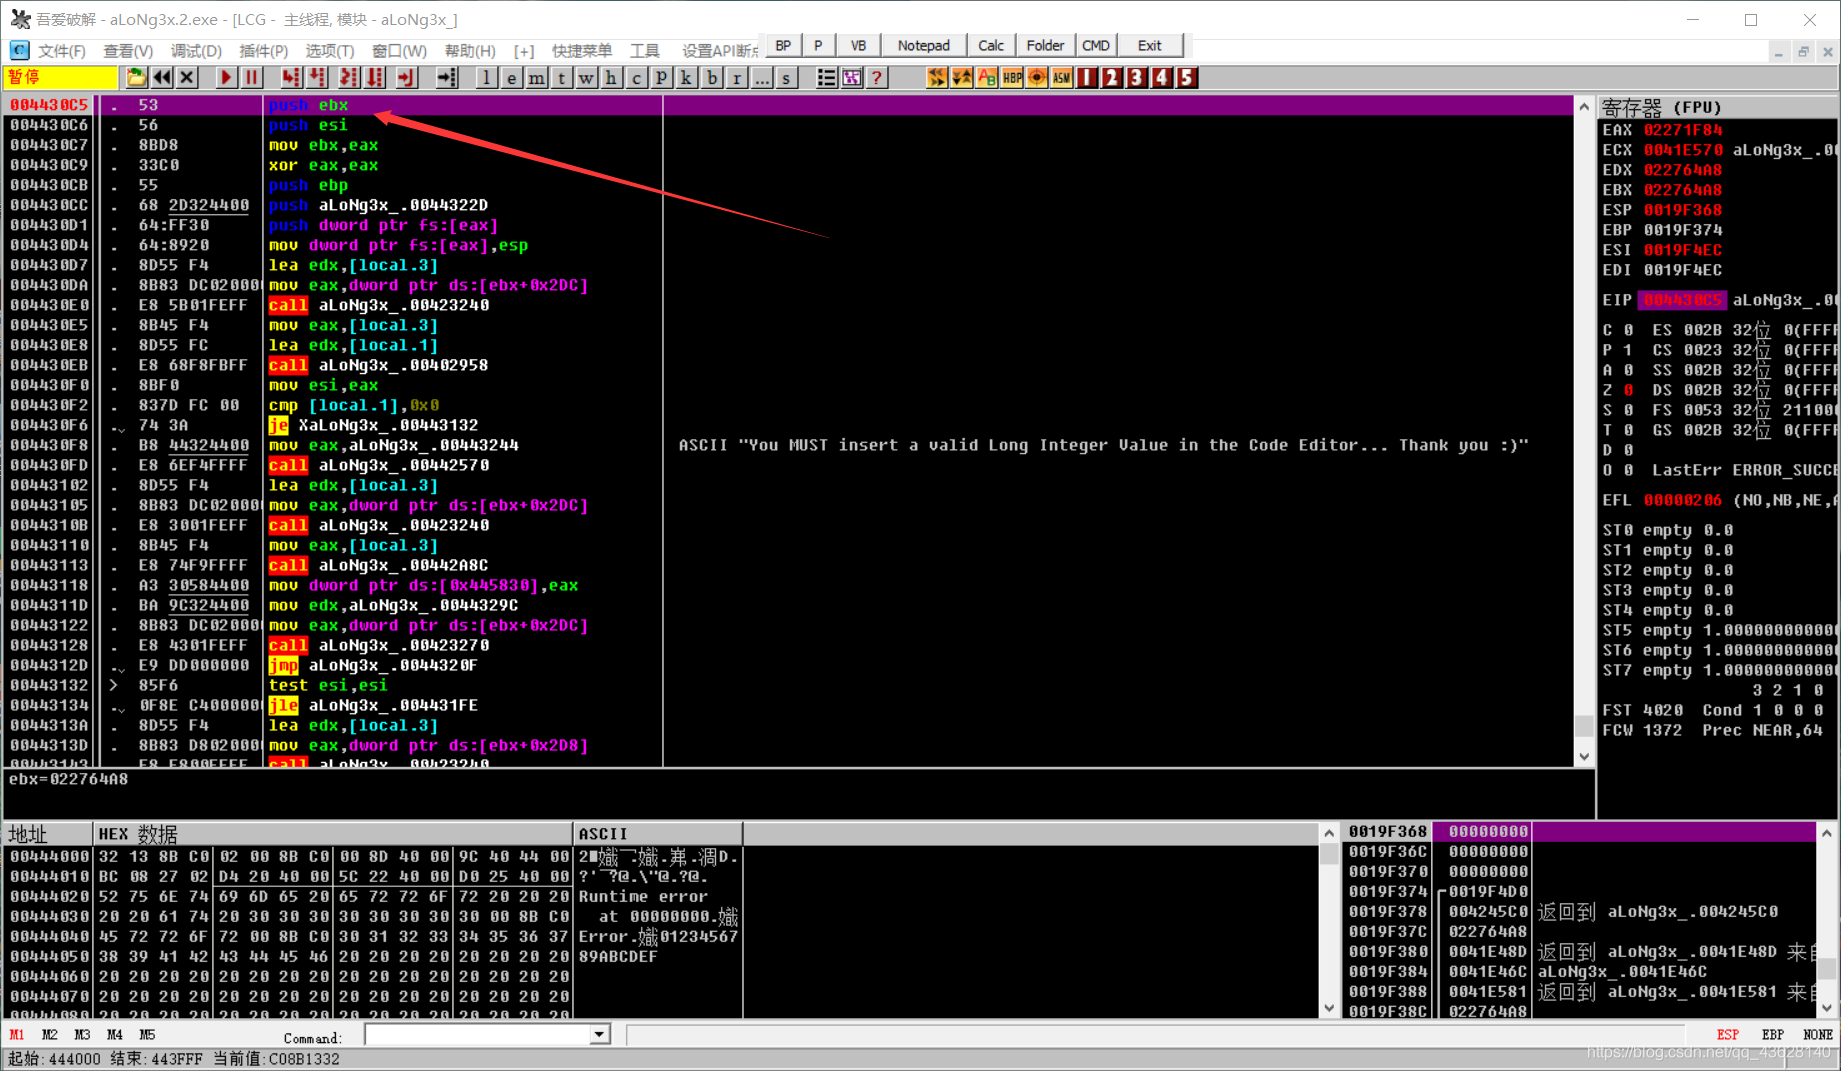Click the Folder button
The width and height of the screenshot is (1841, 1071).
(x=1045, y=46)
